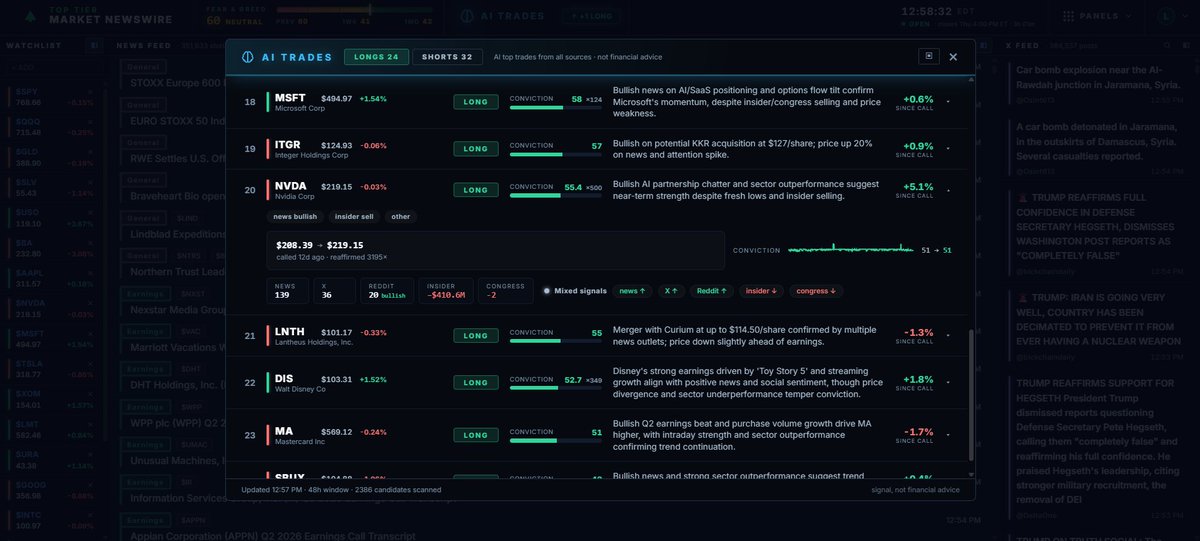Viewport: 1200px width, 541px height.
Task: Click the AI Trades list scrollbar thumb
Action: 971,397
